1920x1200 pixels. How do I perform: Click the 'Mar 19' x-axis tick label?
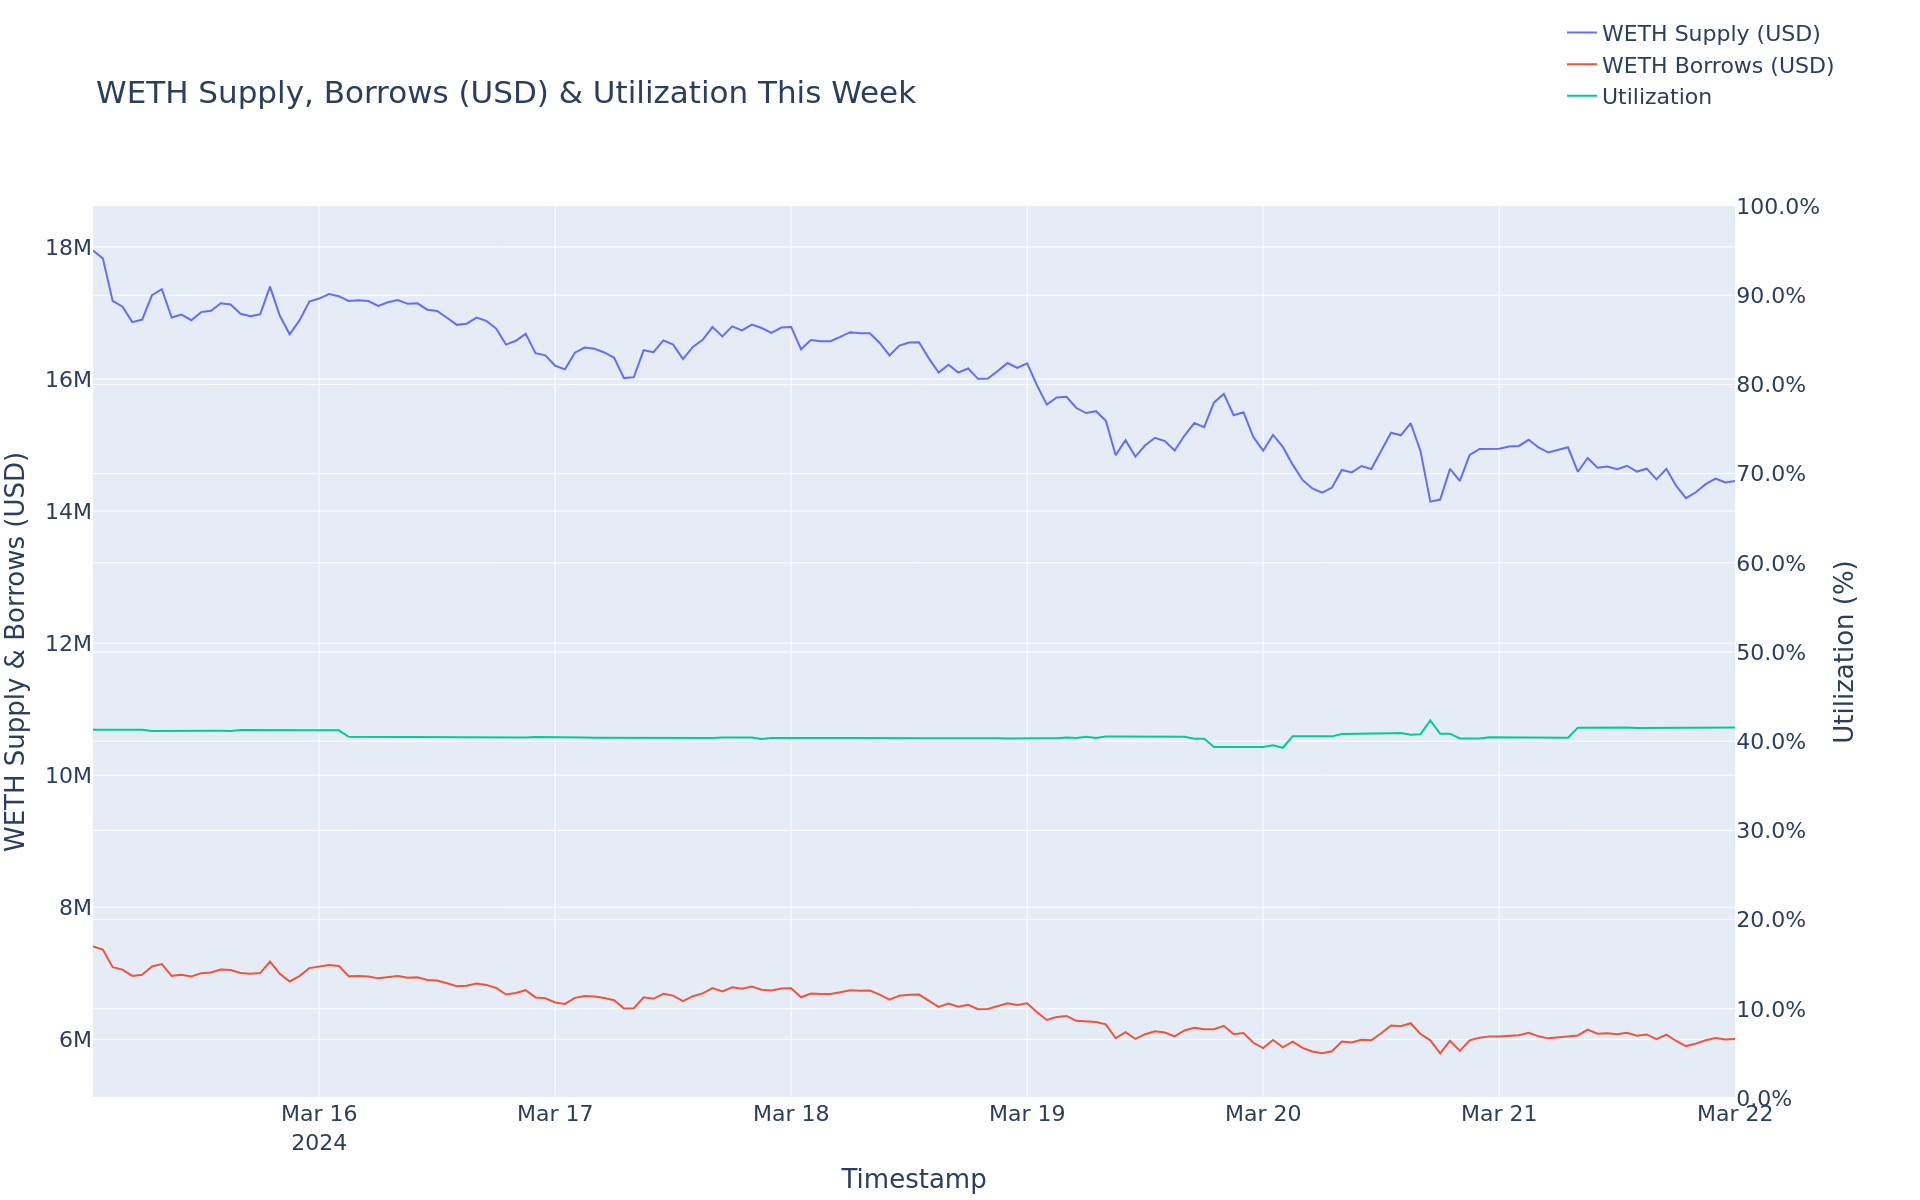pos(1027,1114)
